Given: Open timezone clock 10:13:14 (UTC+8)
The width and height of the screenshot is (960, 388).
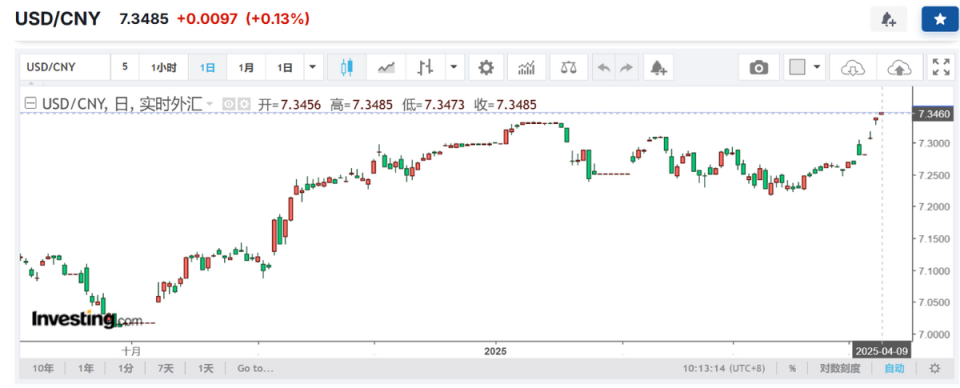Looking at the screenshot, I should pyautogui.click(x=724, y=368).
